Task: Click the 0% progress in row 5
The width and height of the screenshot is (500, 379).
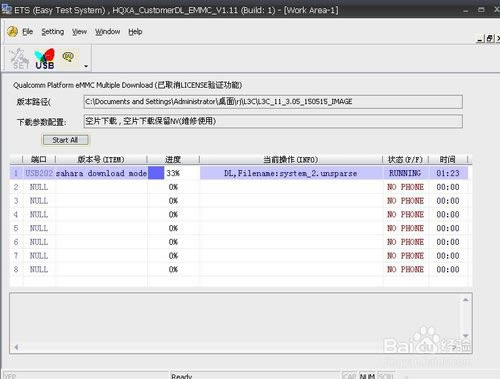Action: tap(173, 228)
